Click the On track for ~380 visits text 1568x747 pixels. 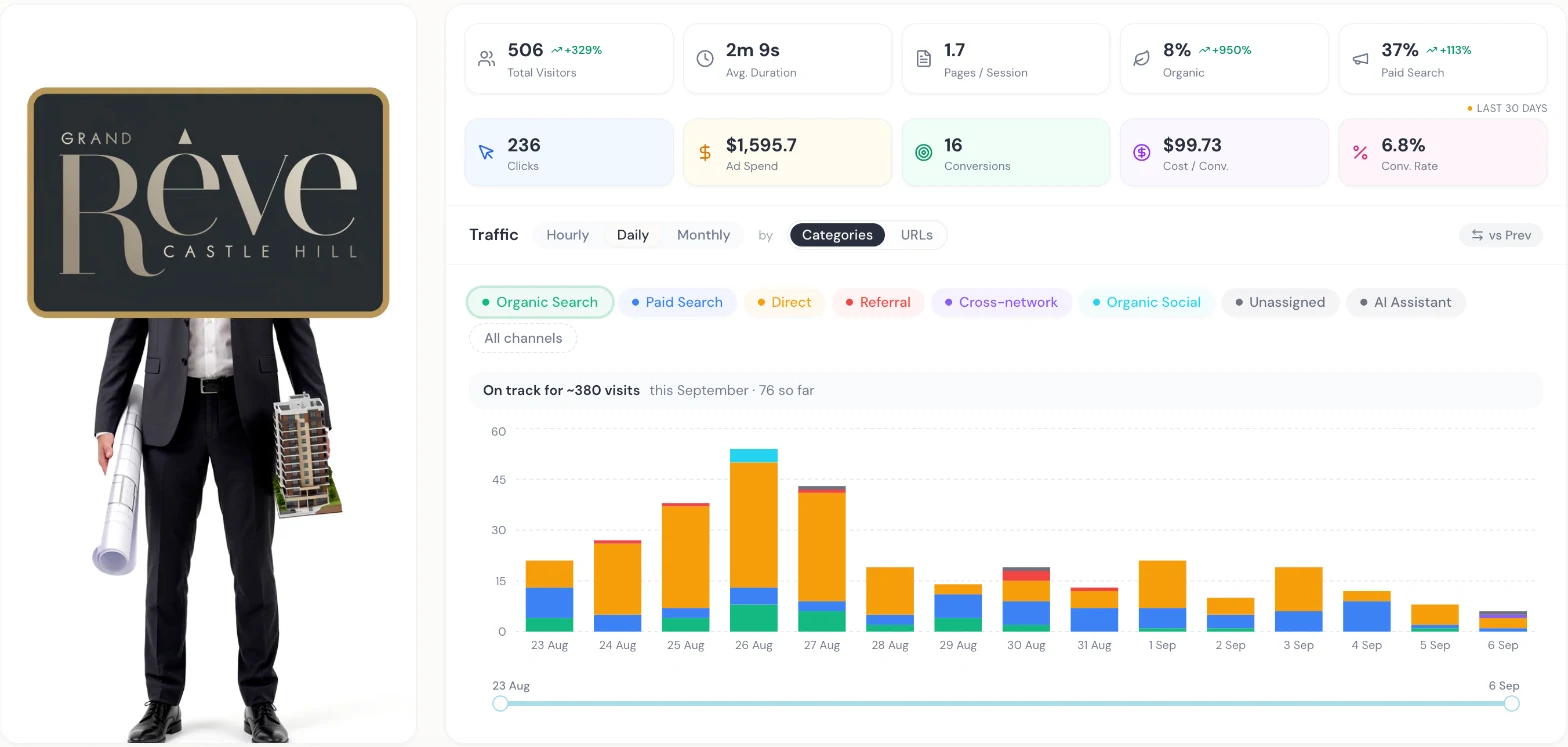point(561,390)
